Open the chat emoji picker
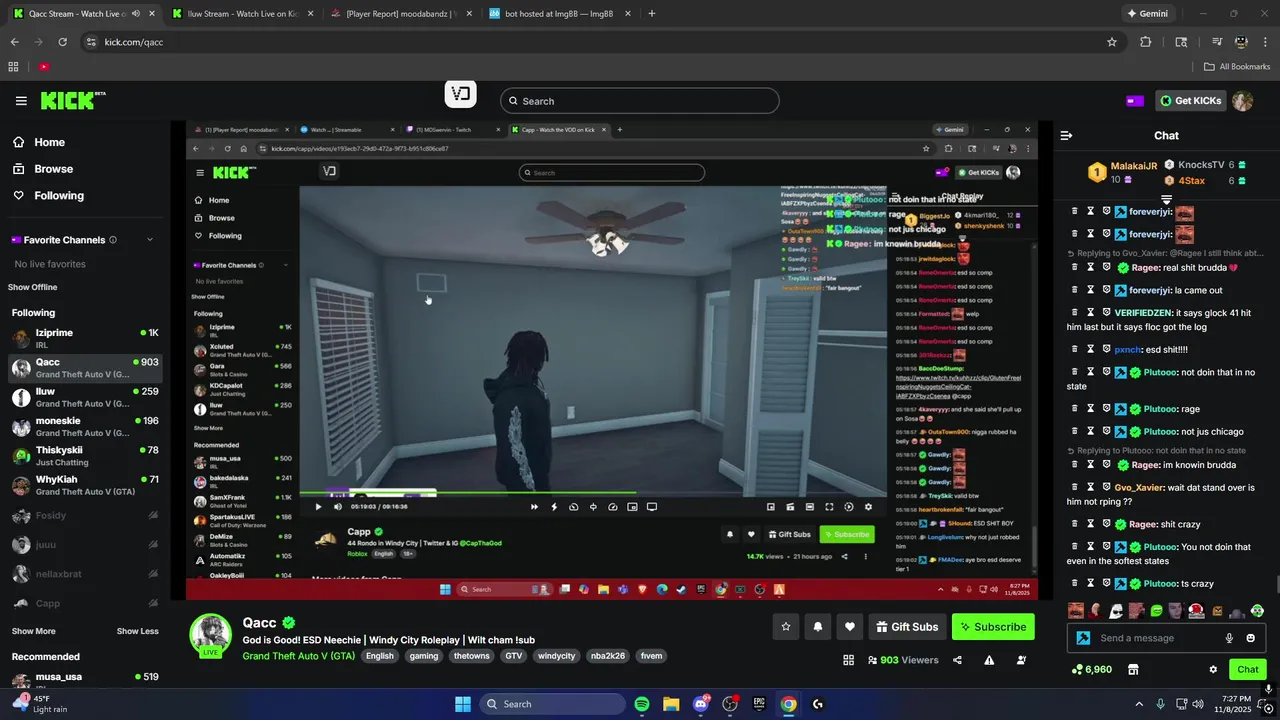The height and width of the screenshot is (720, 1280). click(1250, 638)
